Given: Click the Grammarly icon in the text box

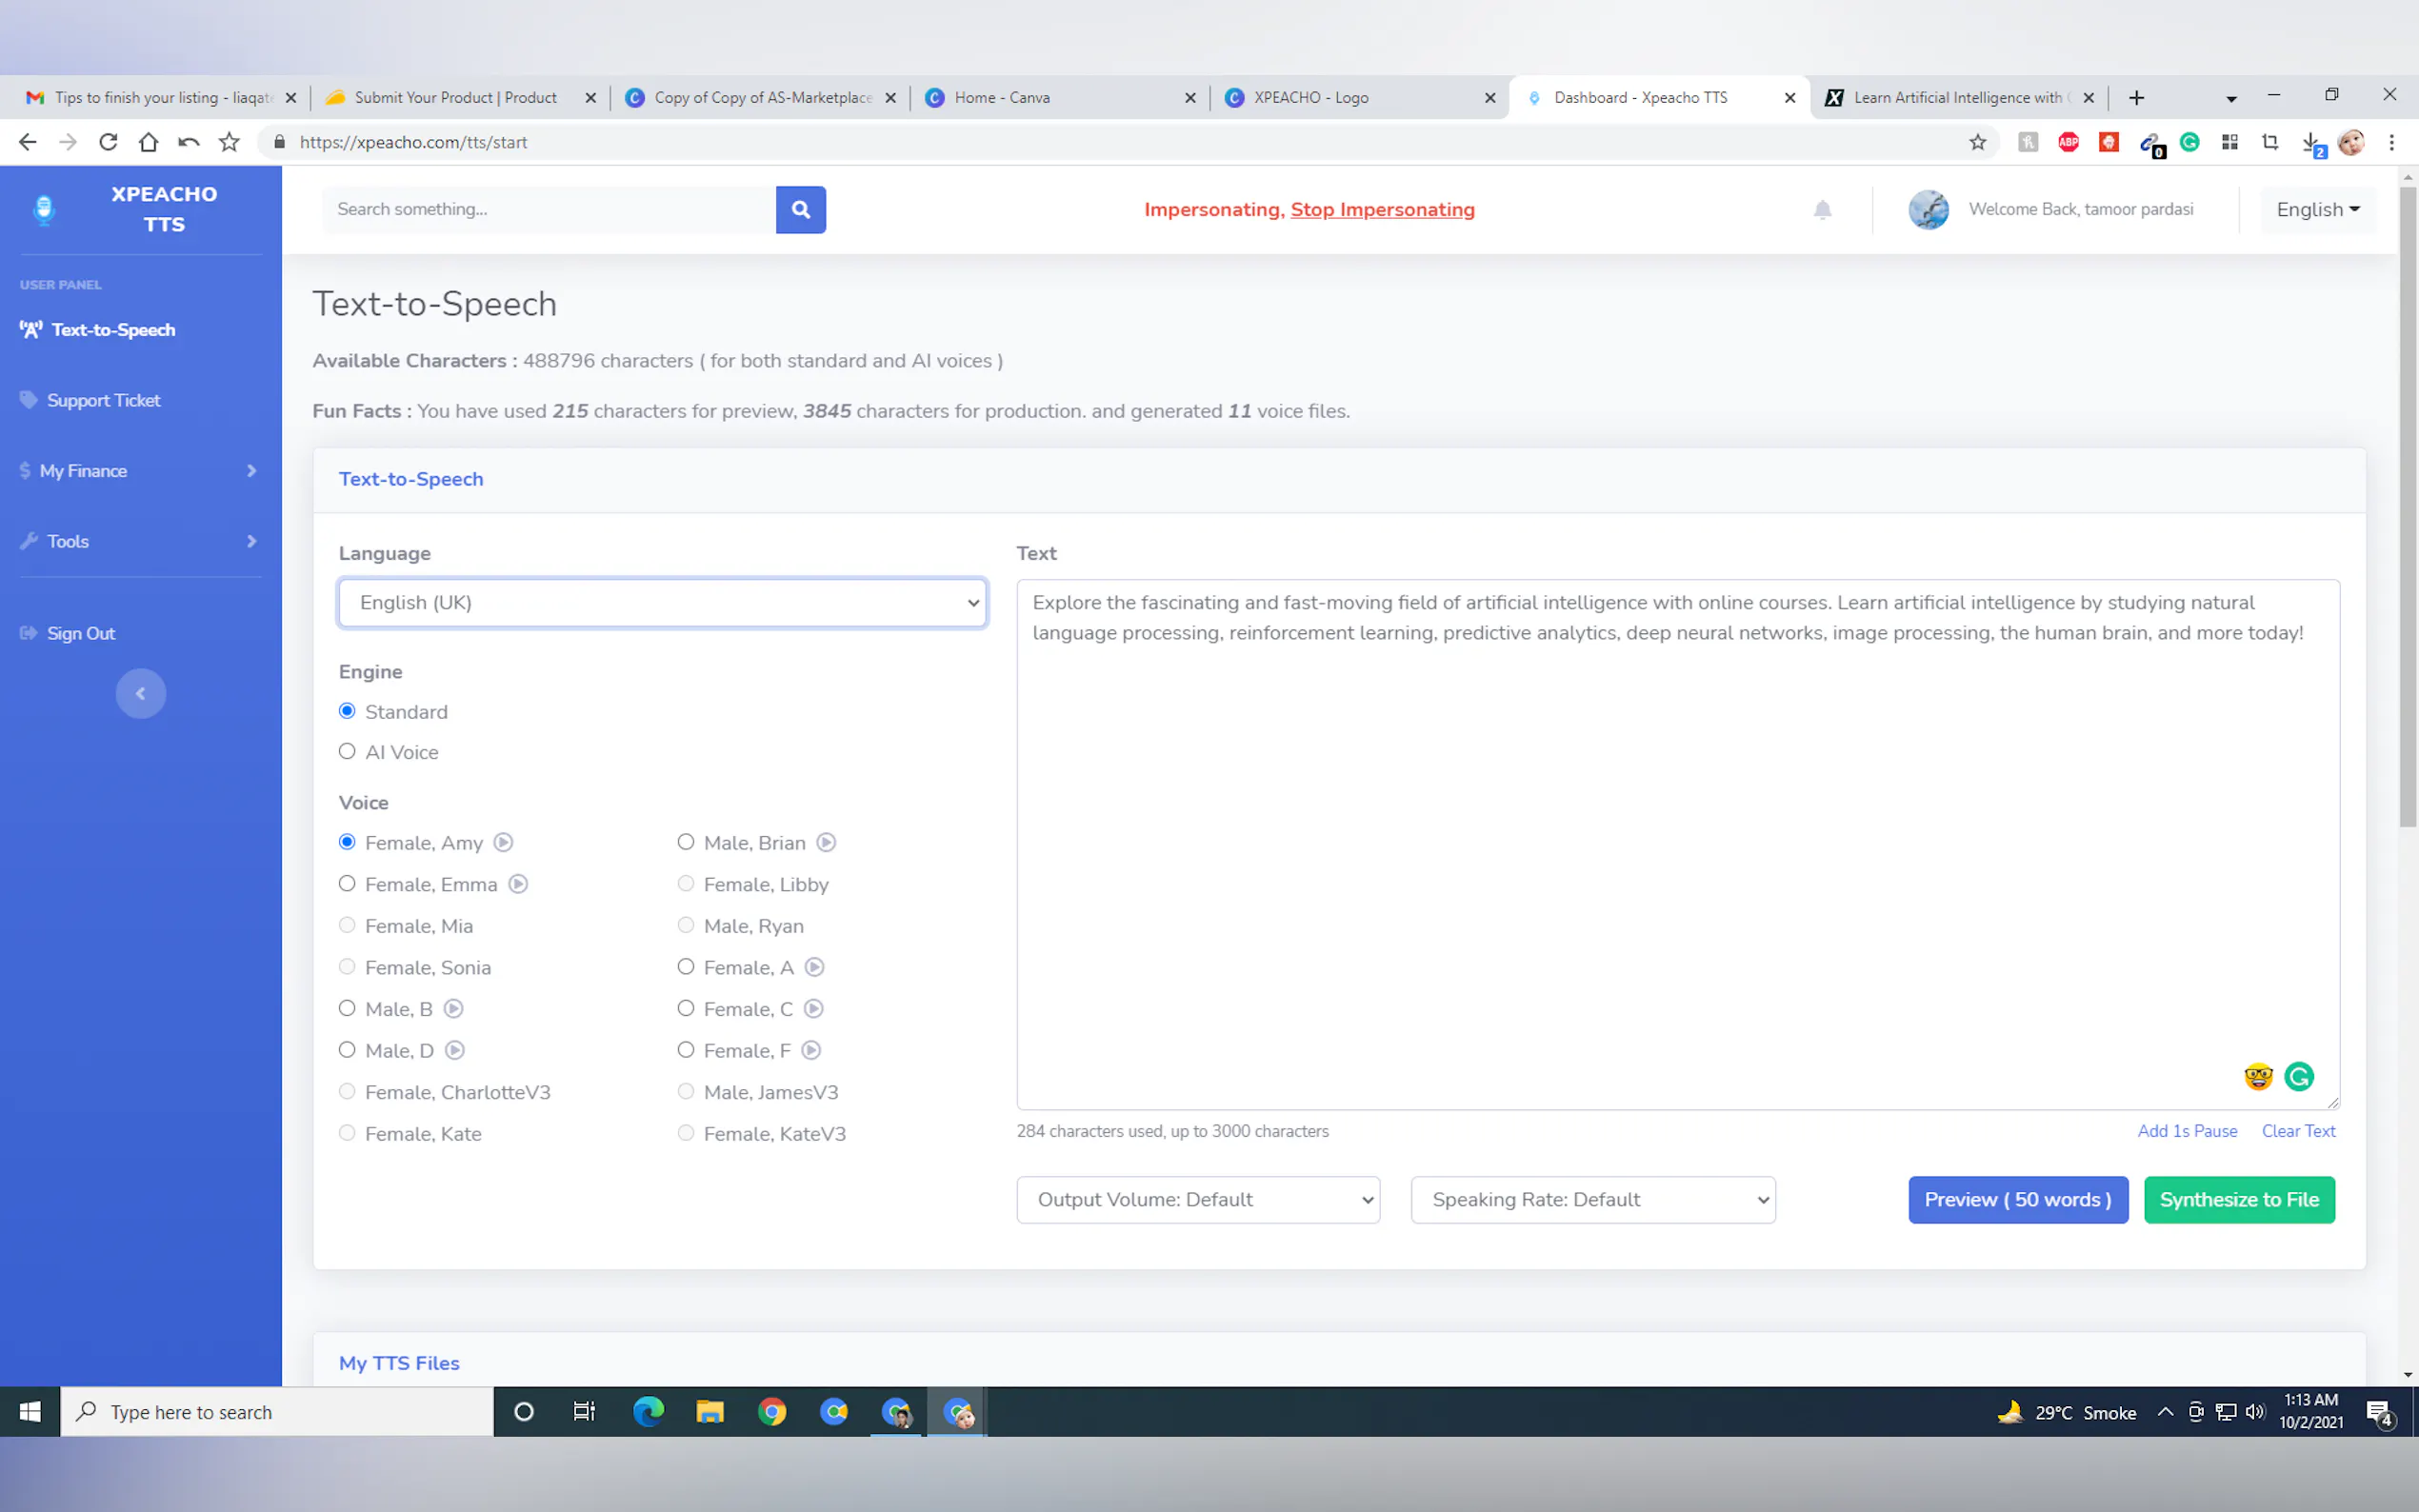Looking at the screenshot, I should [x=2298, y=1076].
